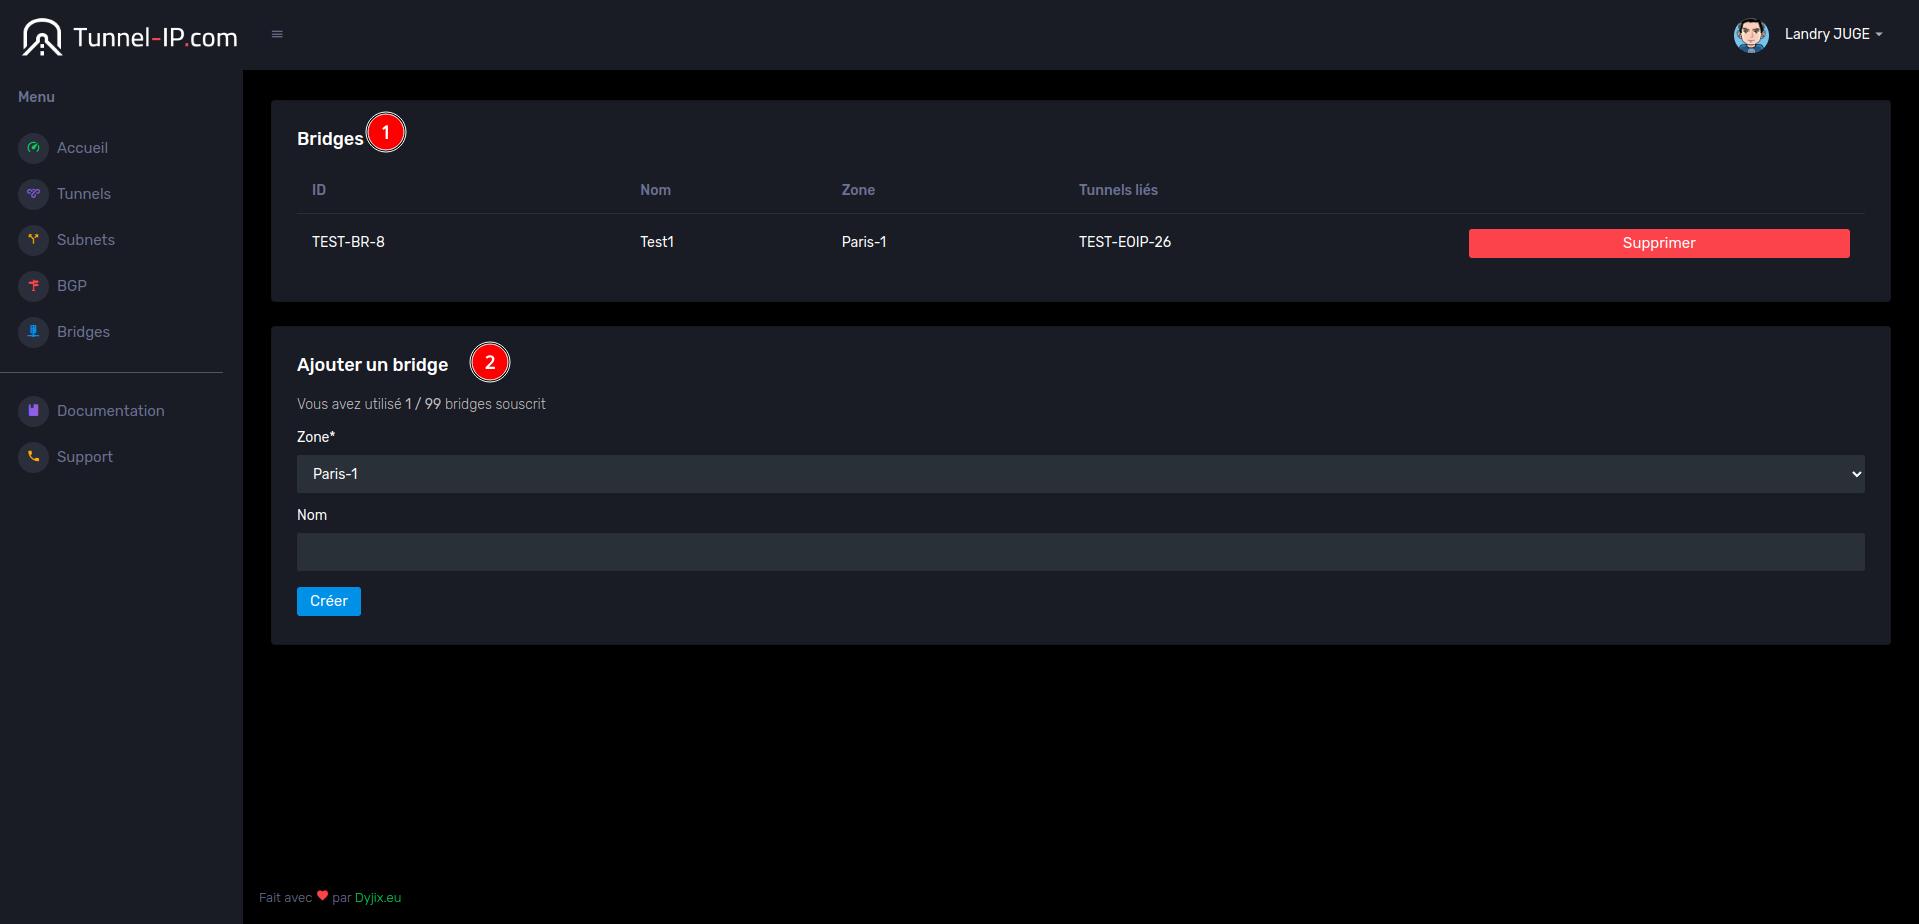Click the Tunnel-IP.com logo

130,37
